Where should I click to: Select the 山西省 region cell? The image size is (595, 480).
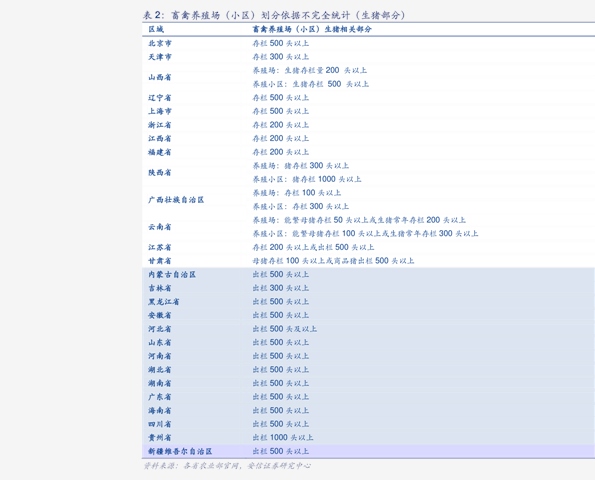160,77
